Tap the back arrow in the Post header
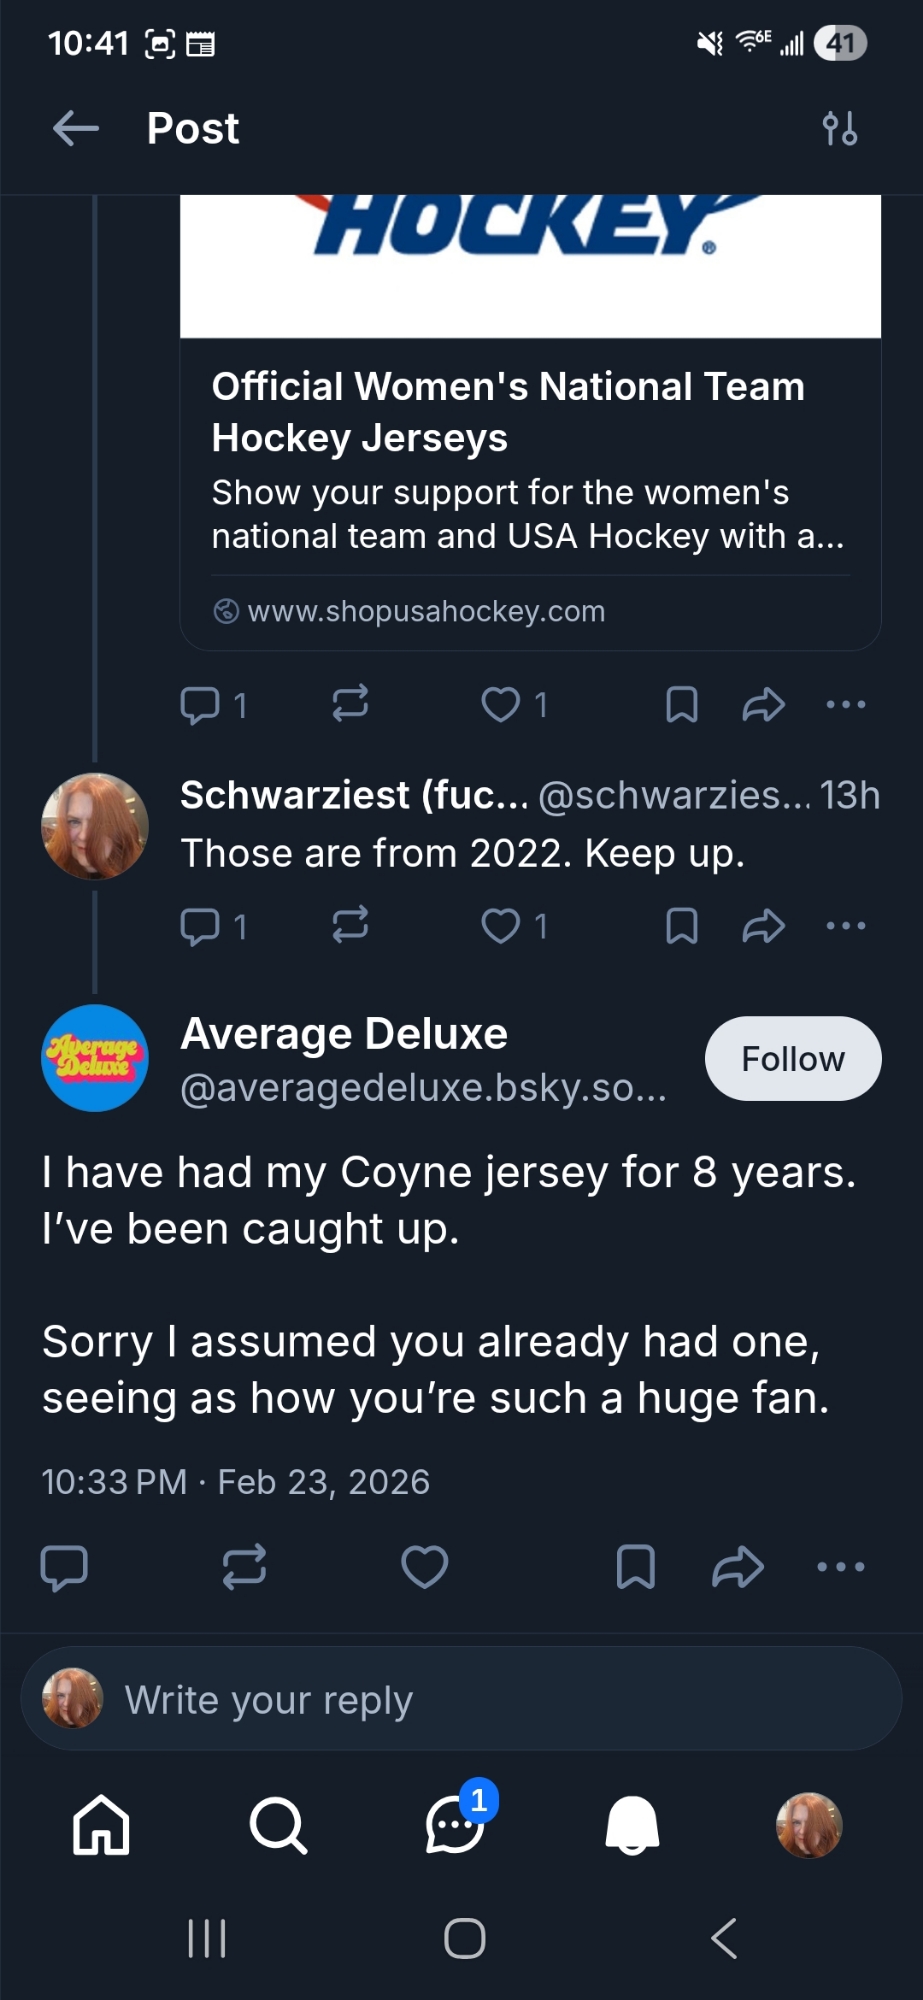923x2000 pixels. click(x=76, y=128)
